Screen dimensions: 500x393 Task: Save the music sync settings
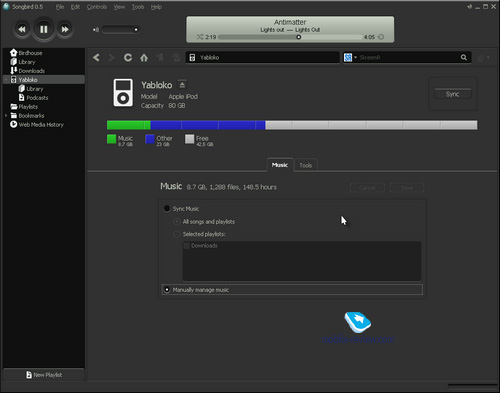point(407,188)
